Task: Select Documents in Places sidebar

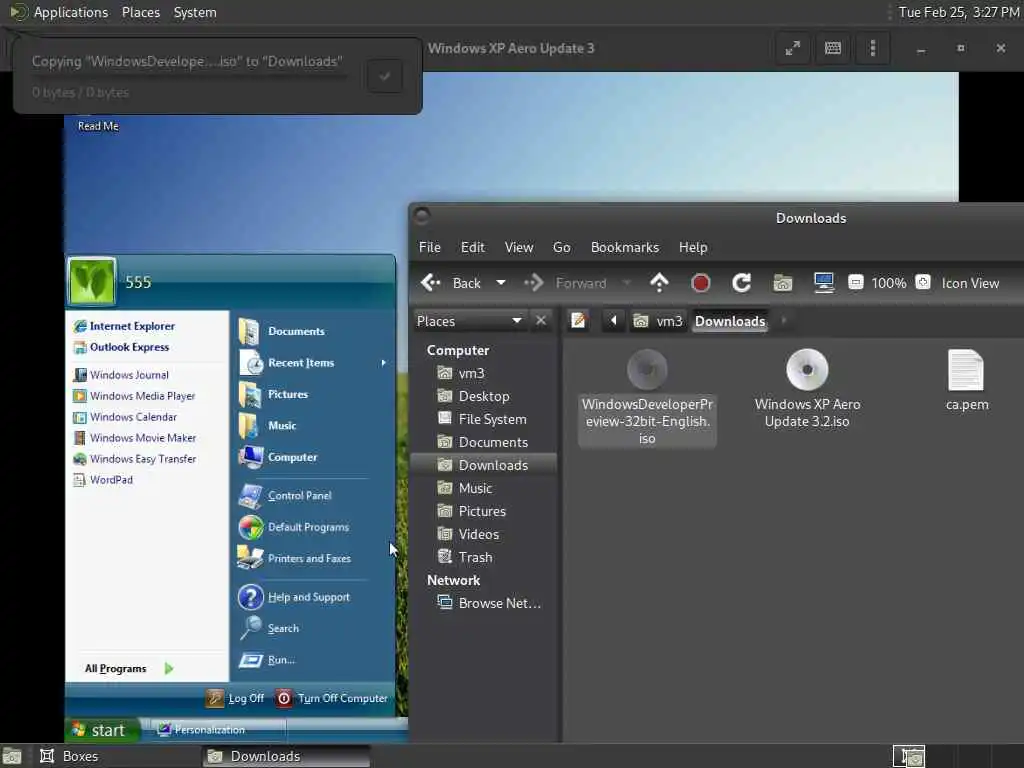Action: click(x=484, y=442)
